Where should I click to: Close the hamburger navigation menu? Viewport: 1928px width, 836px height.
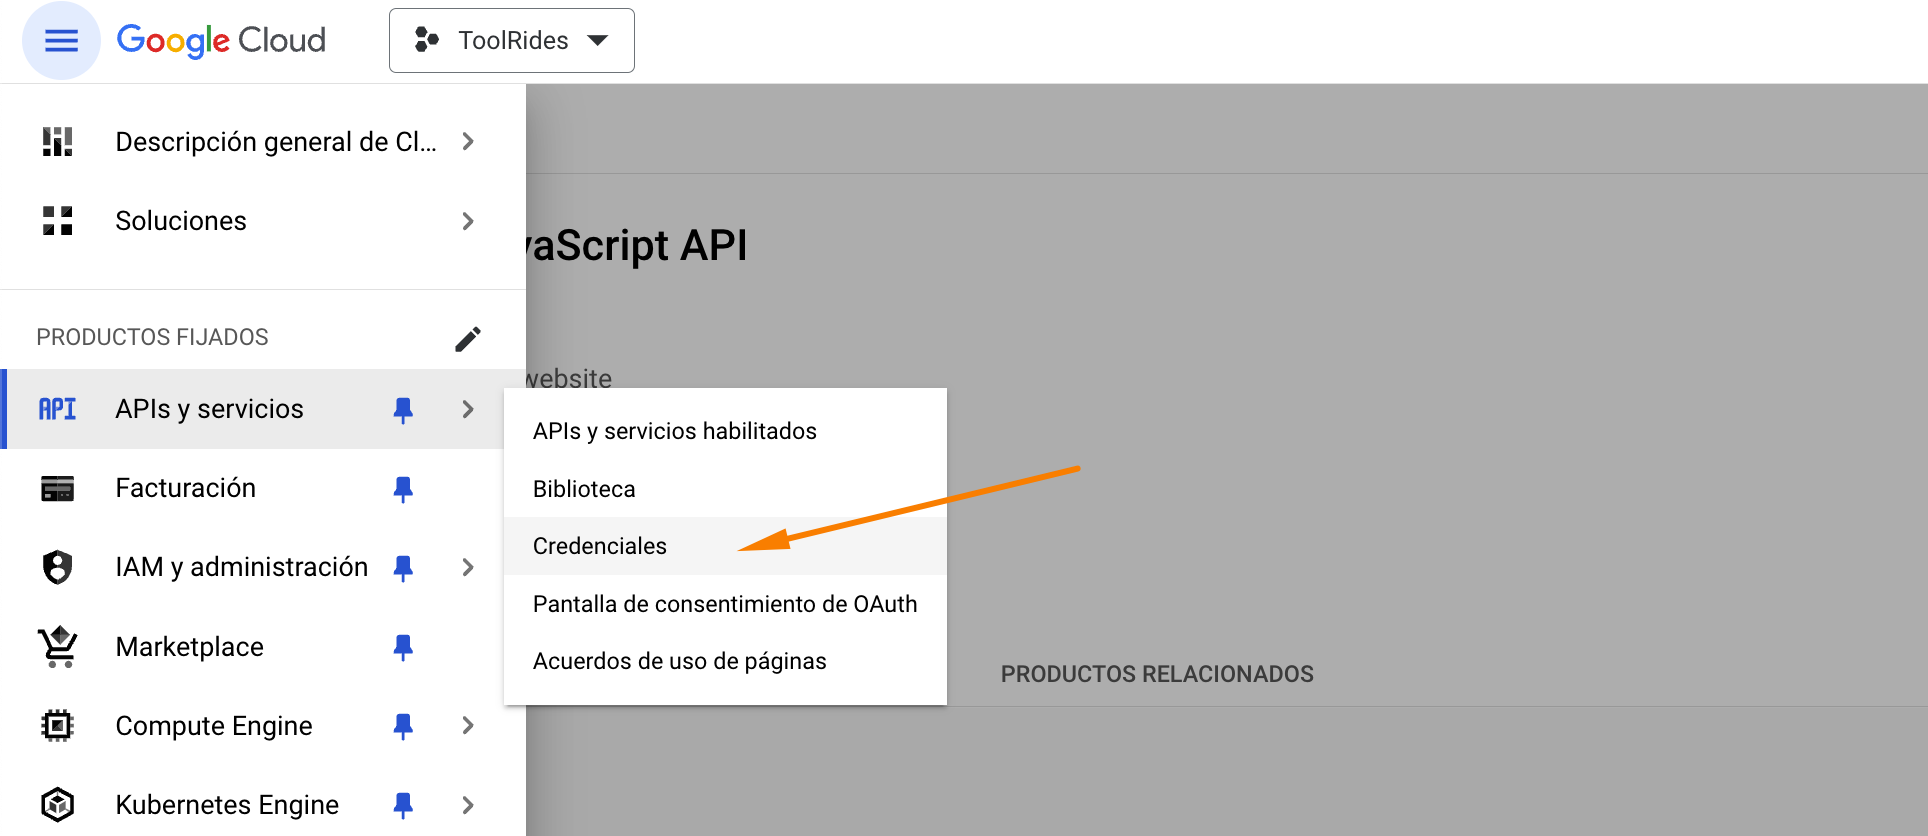61,40
